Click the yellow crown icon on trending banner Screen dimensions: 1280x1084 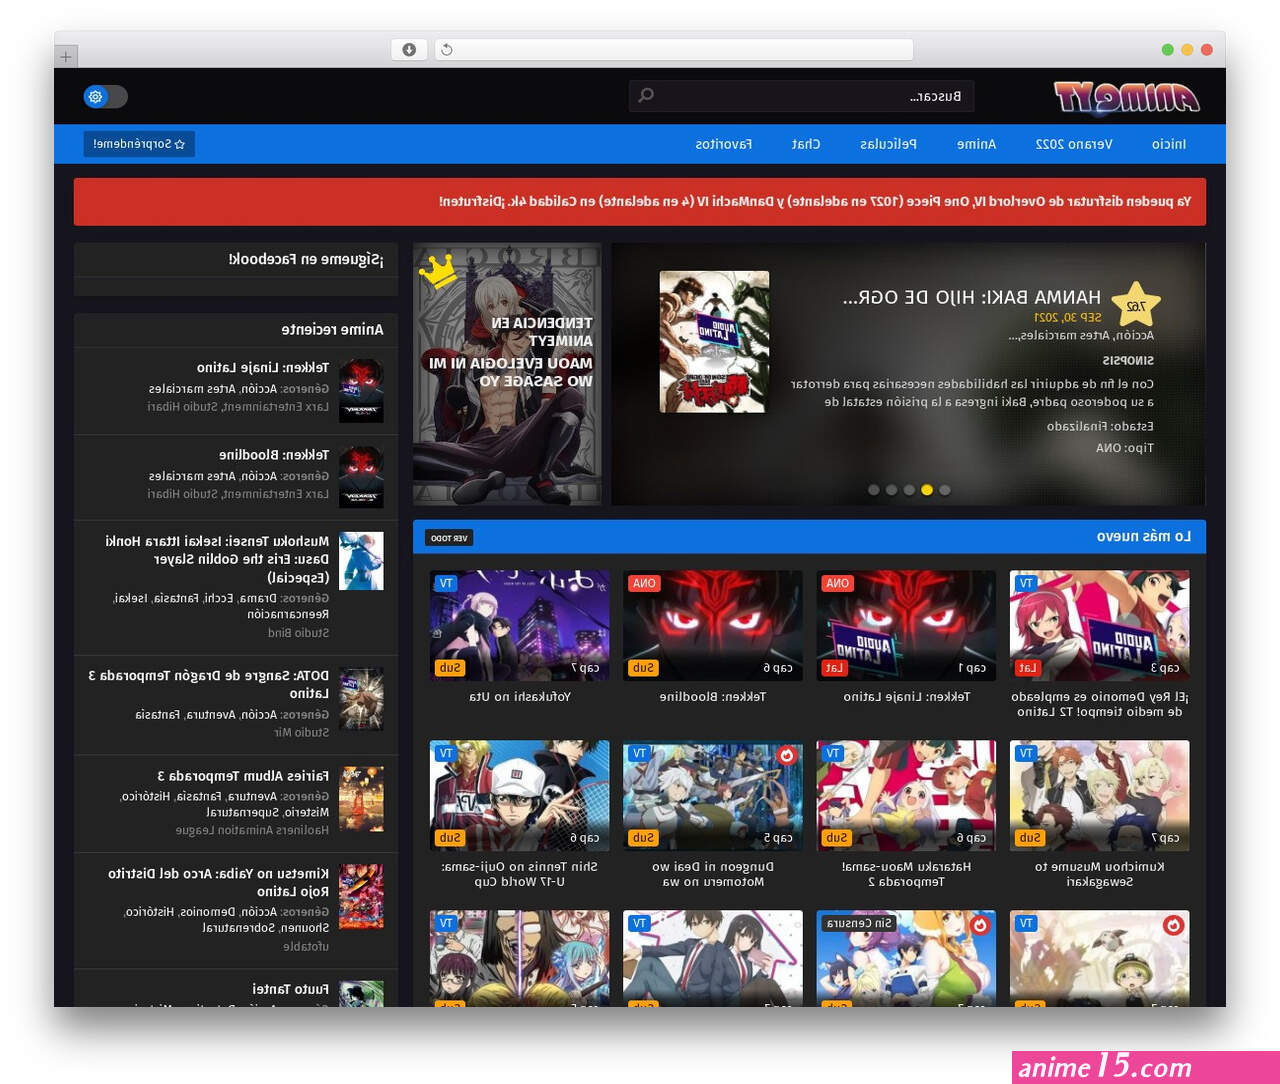437,270
